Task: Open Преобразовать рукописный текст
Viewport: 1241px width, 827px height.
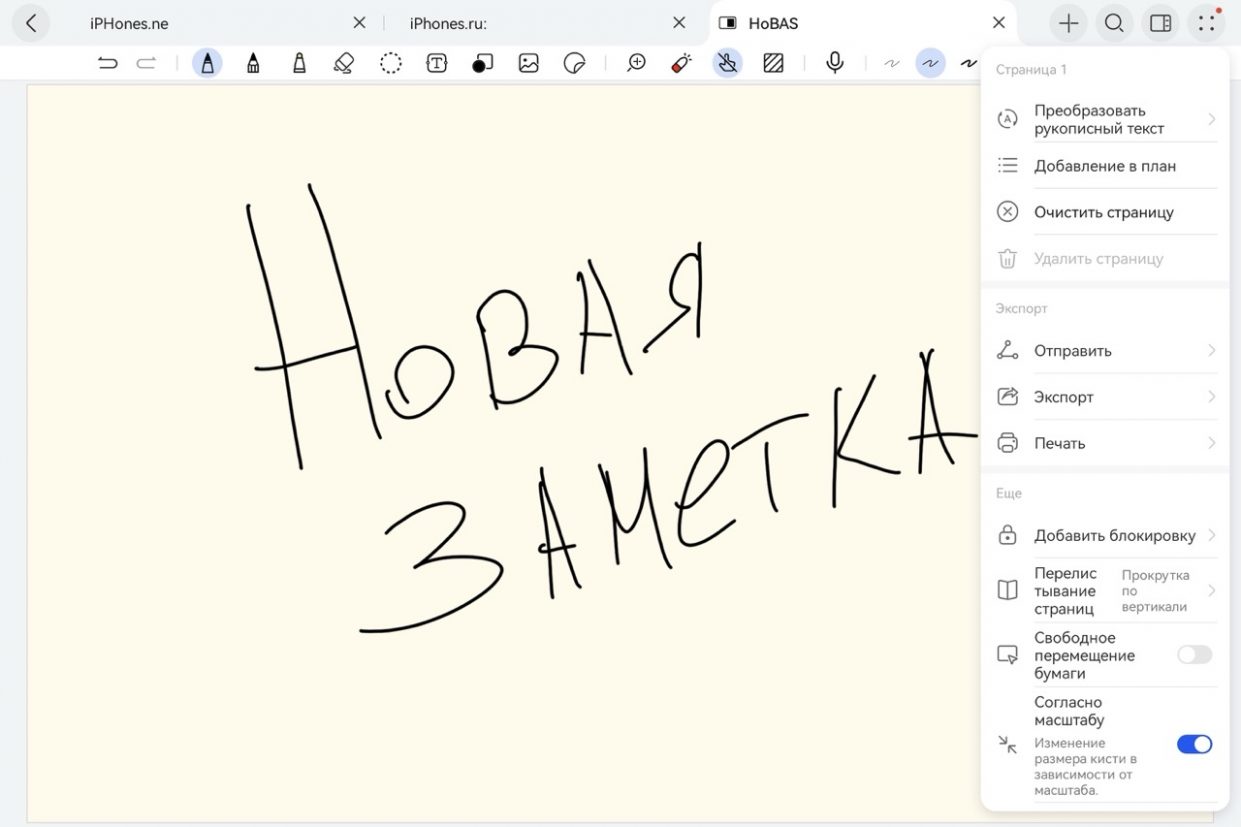Action: (1105, 120)
